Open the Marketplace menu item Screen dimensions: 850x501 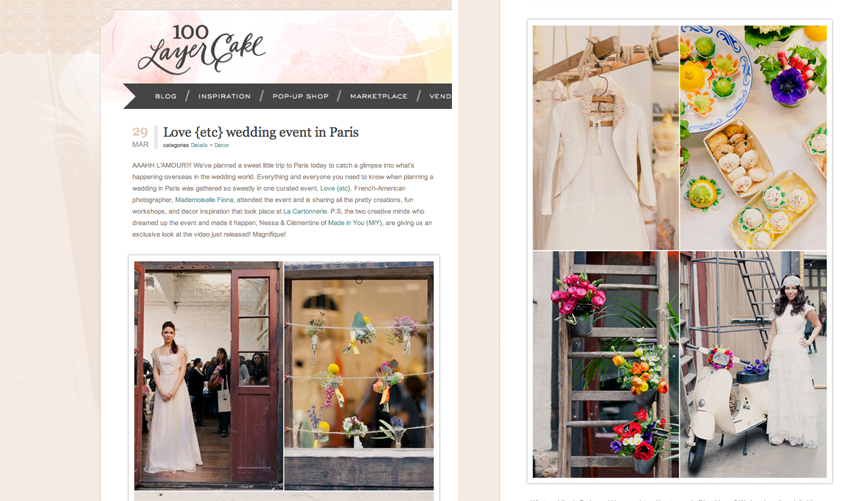pyautogui.click(x=378, y=96)
